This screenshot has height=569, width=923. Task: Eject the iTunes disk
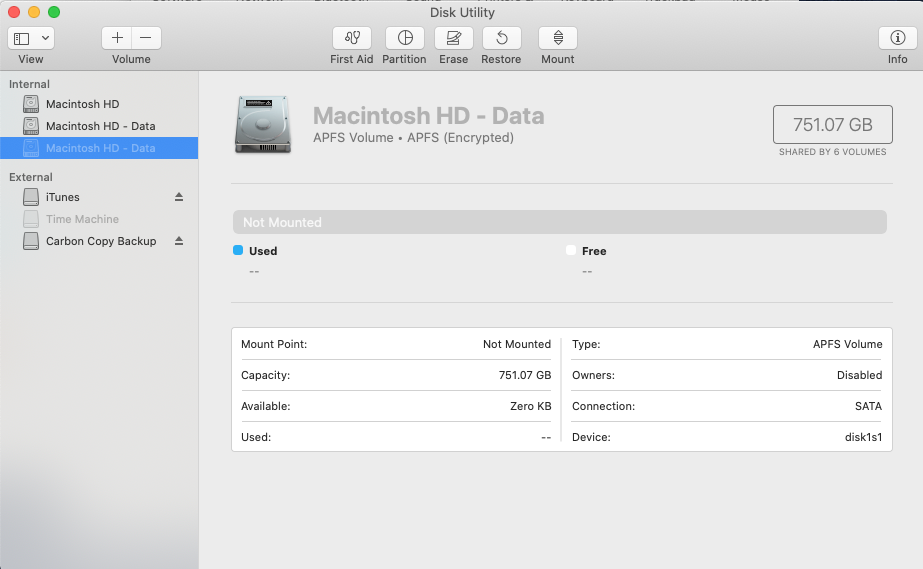pos(179,197)
